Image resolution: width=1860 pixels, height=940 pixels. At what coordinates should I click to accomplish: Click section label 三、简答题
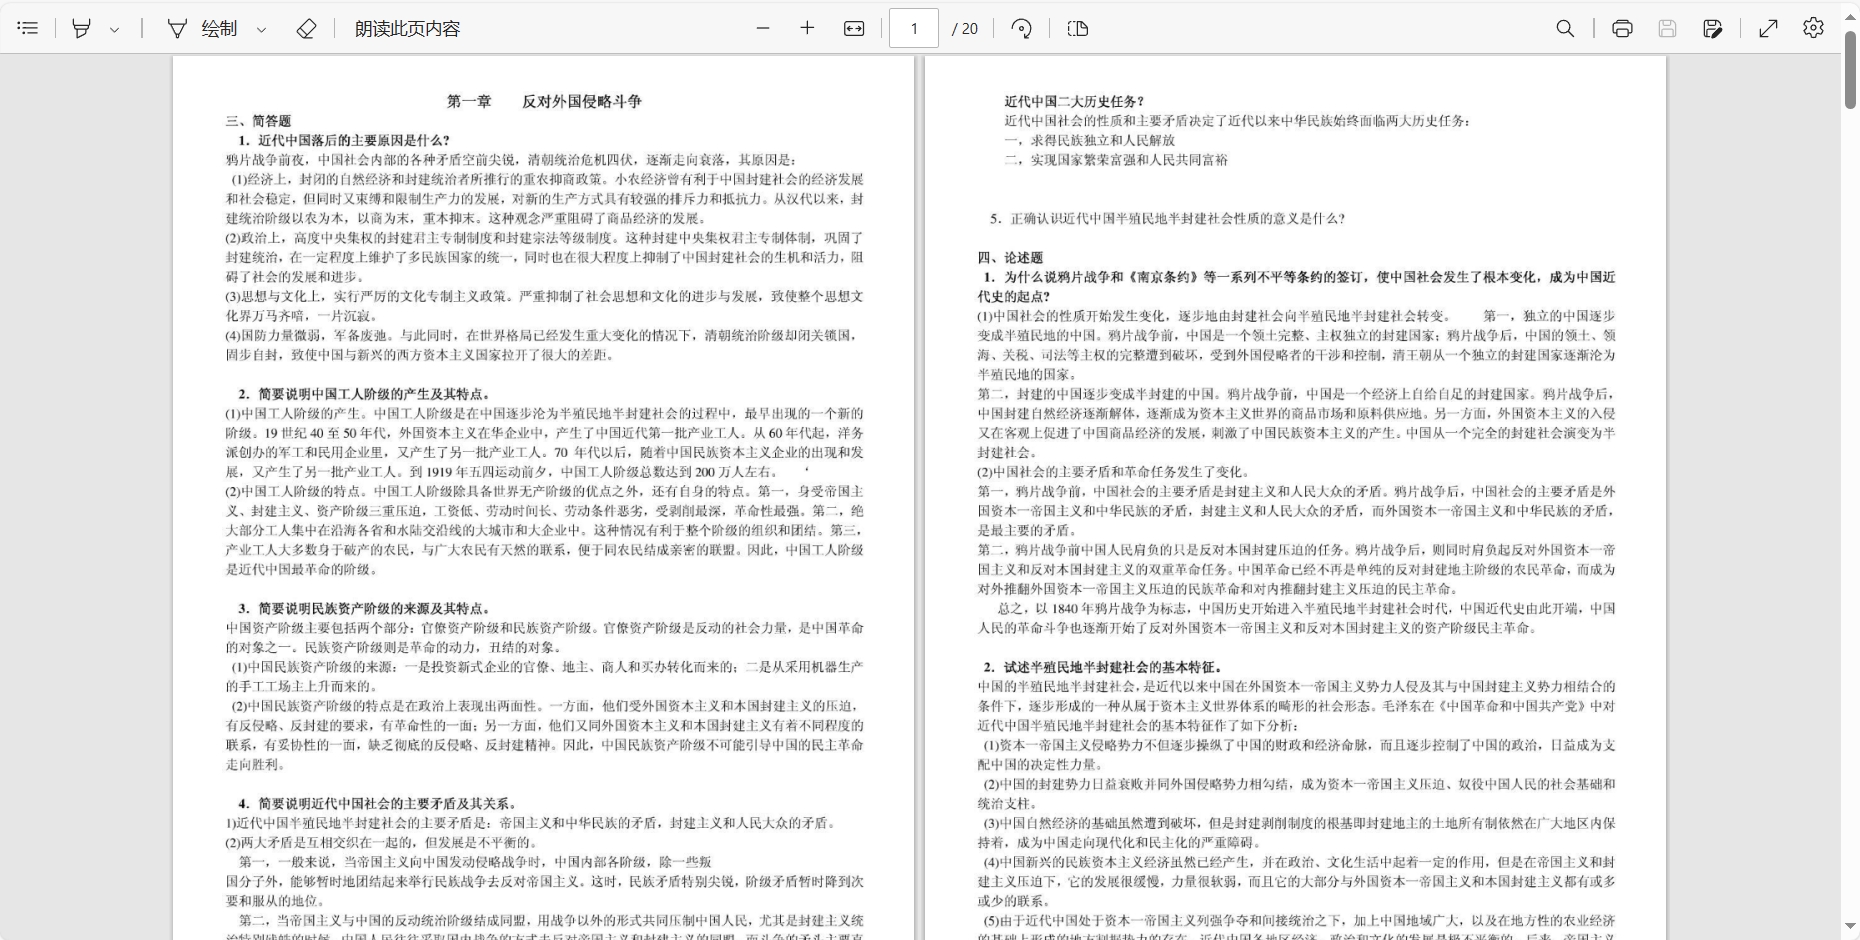point(258,121)
